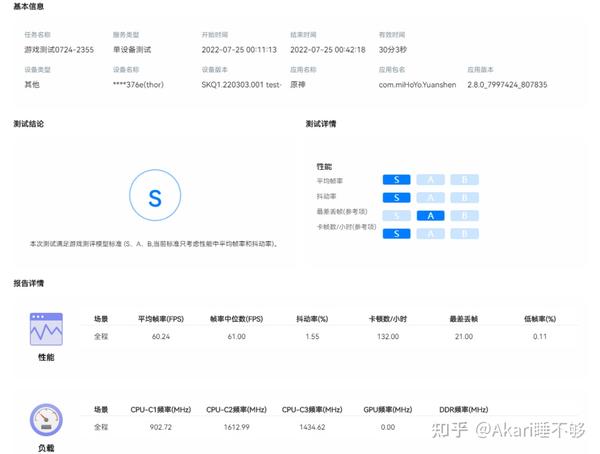Click device version SKQ1.220303.001 test-
The height and width of the screenshot is (454, 600).
click(x=241, y=85)
